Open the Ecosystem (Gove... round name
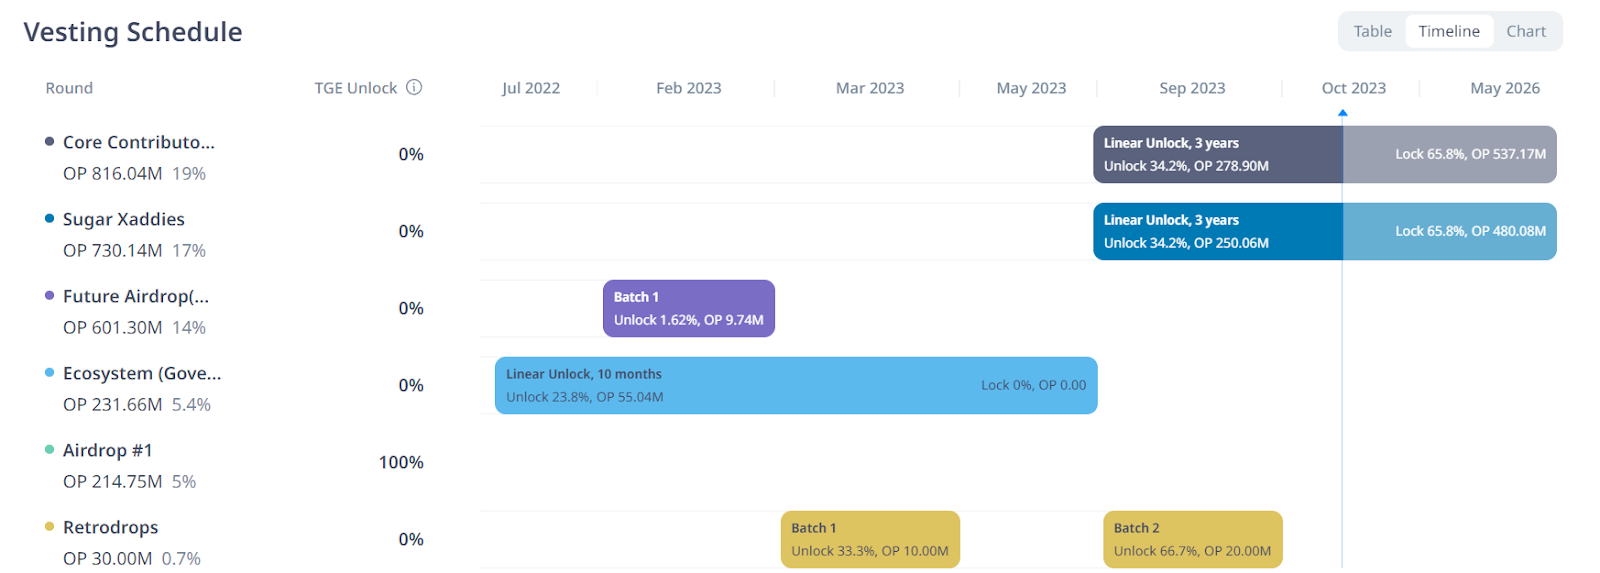This screenshot has width=1600, height=573. [x=142, y=373]
